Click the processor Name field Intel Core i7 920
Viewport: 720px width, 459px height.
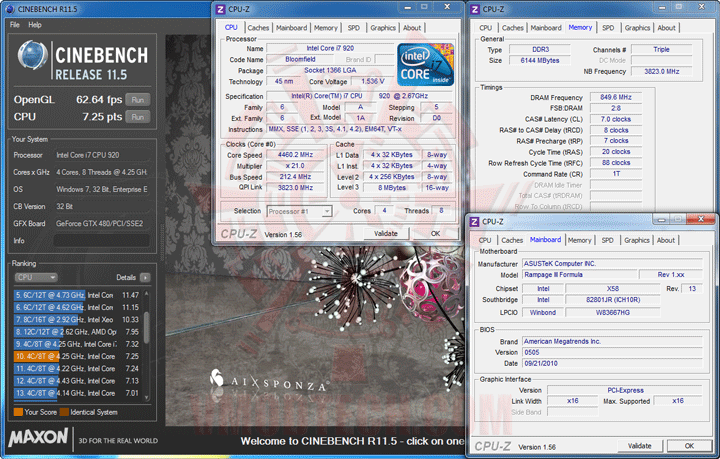330,48
